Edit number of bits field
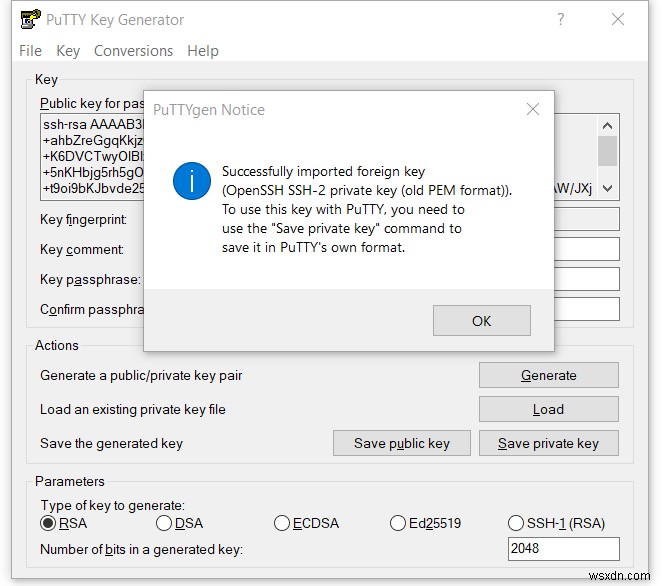 point(563,549)
